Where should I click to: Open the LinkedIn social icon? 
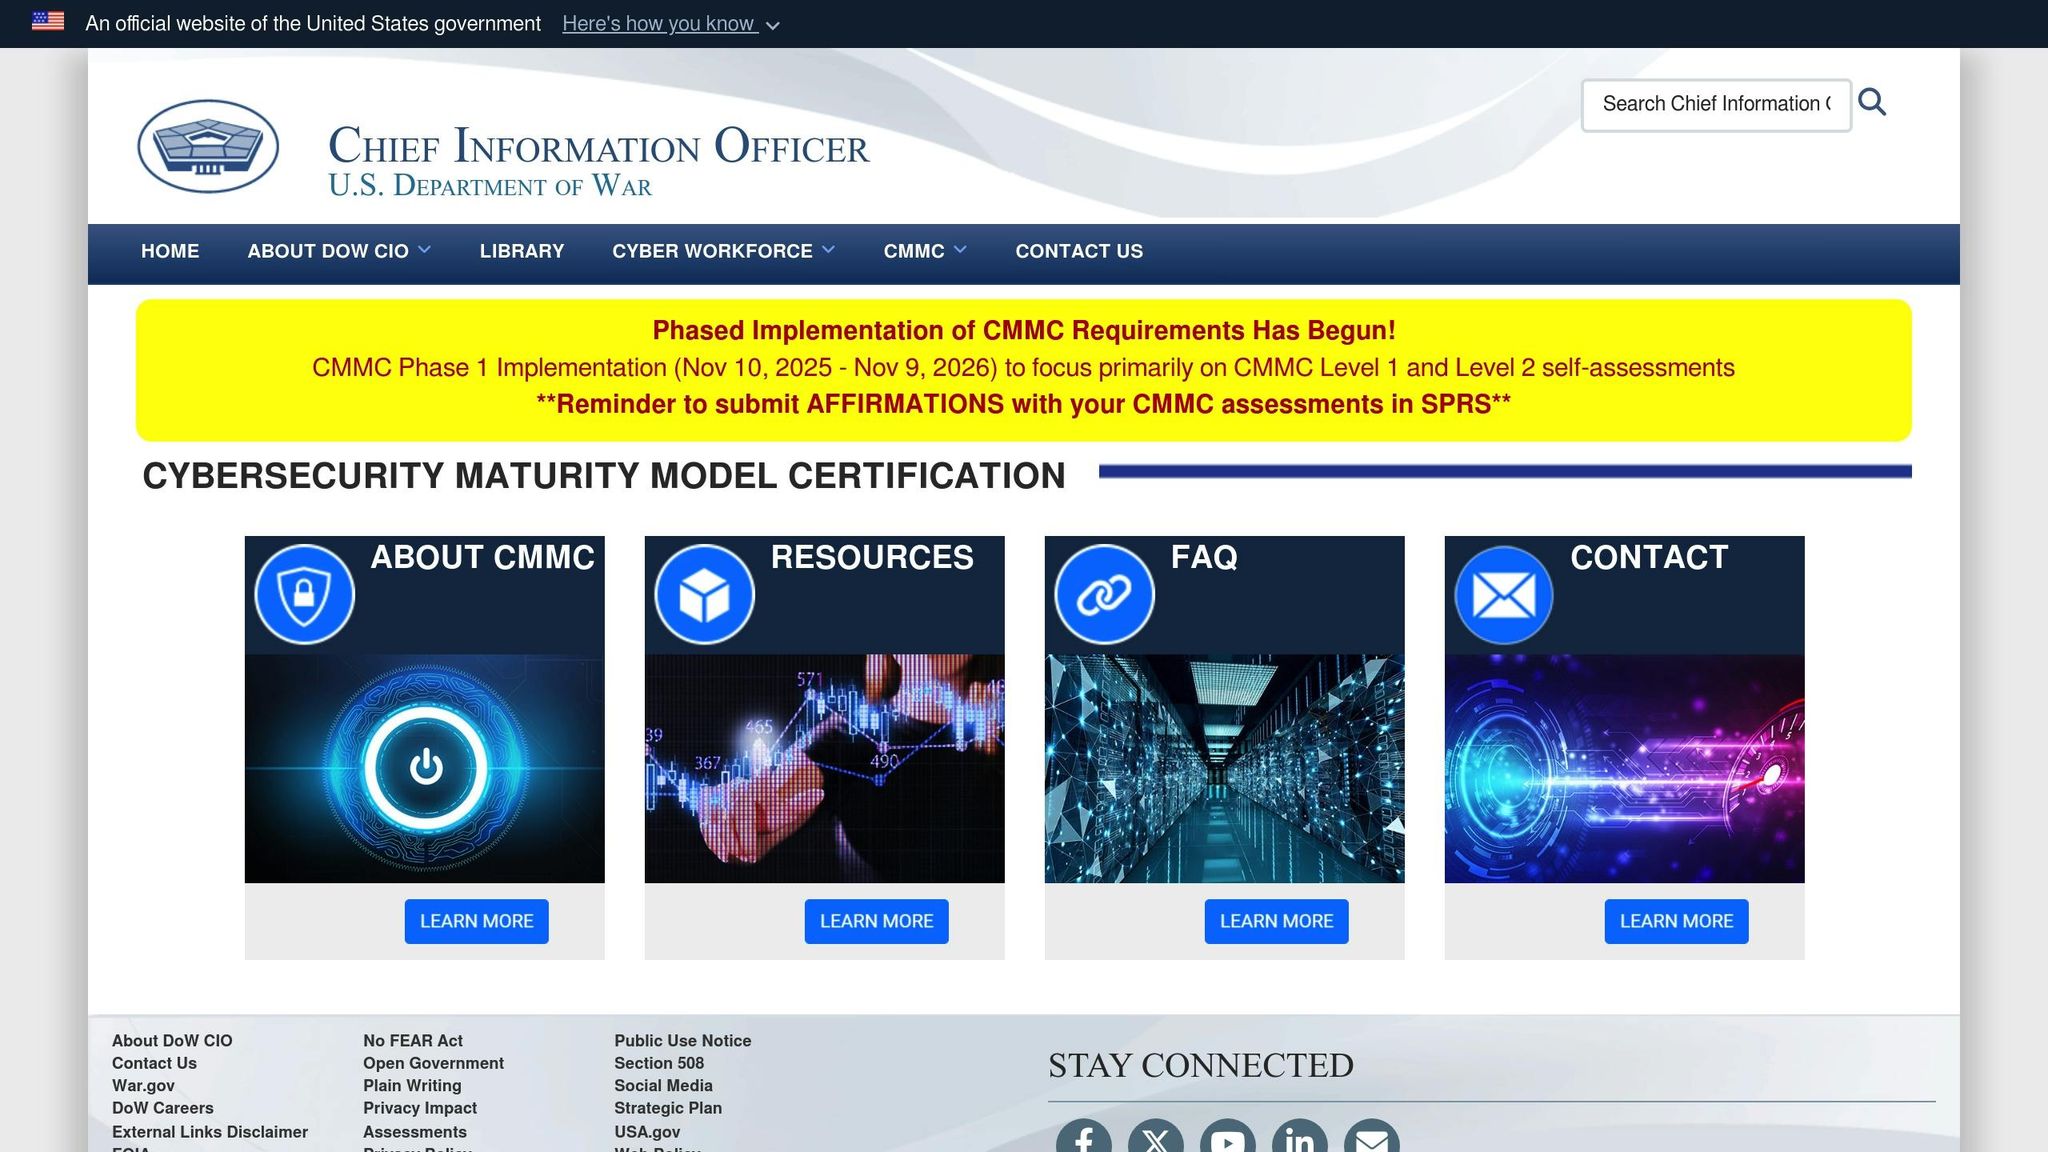[x=1299, y=1140]
